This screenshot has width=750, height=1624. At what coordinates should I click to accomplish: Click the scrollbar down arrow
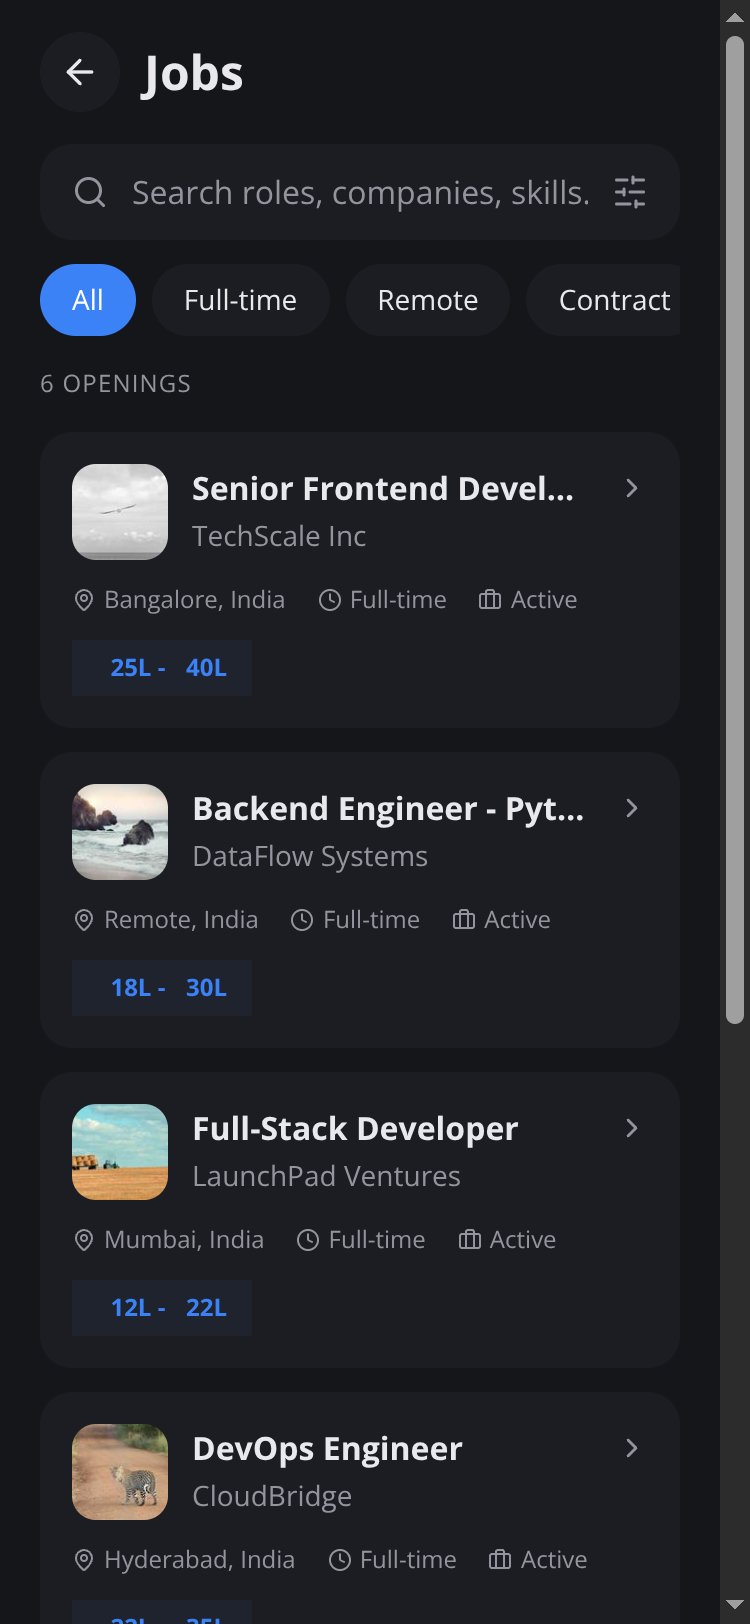pos(735,1607)
